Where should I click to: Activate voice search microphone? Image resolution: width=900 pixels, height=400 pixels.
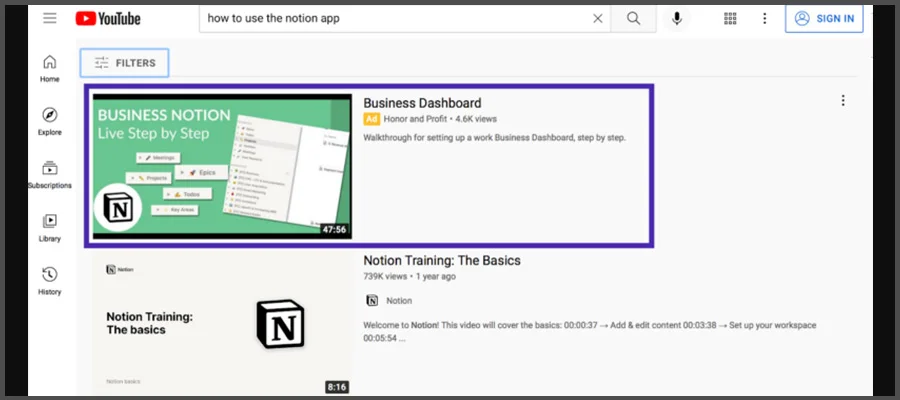click(x=678, y=18)
